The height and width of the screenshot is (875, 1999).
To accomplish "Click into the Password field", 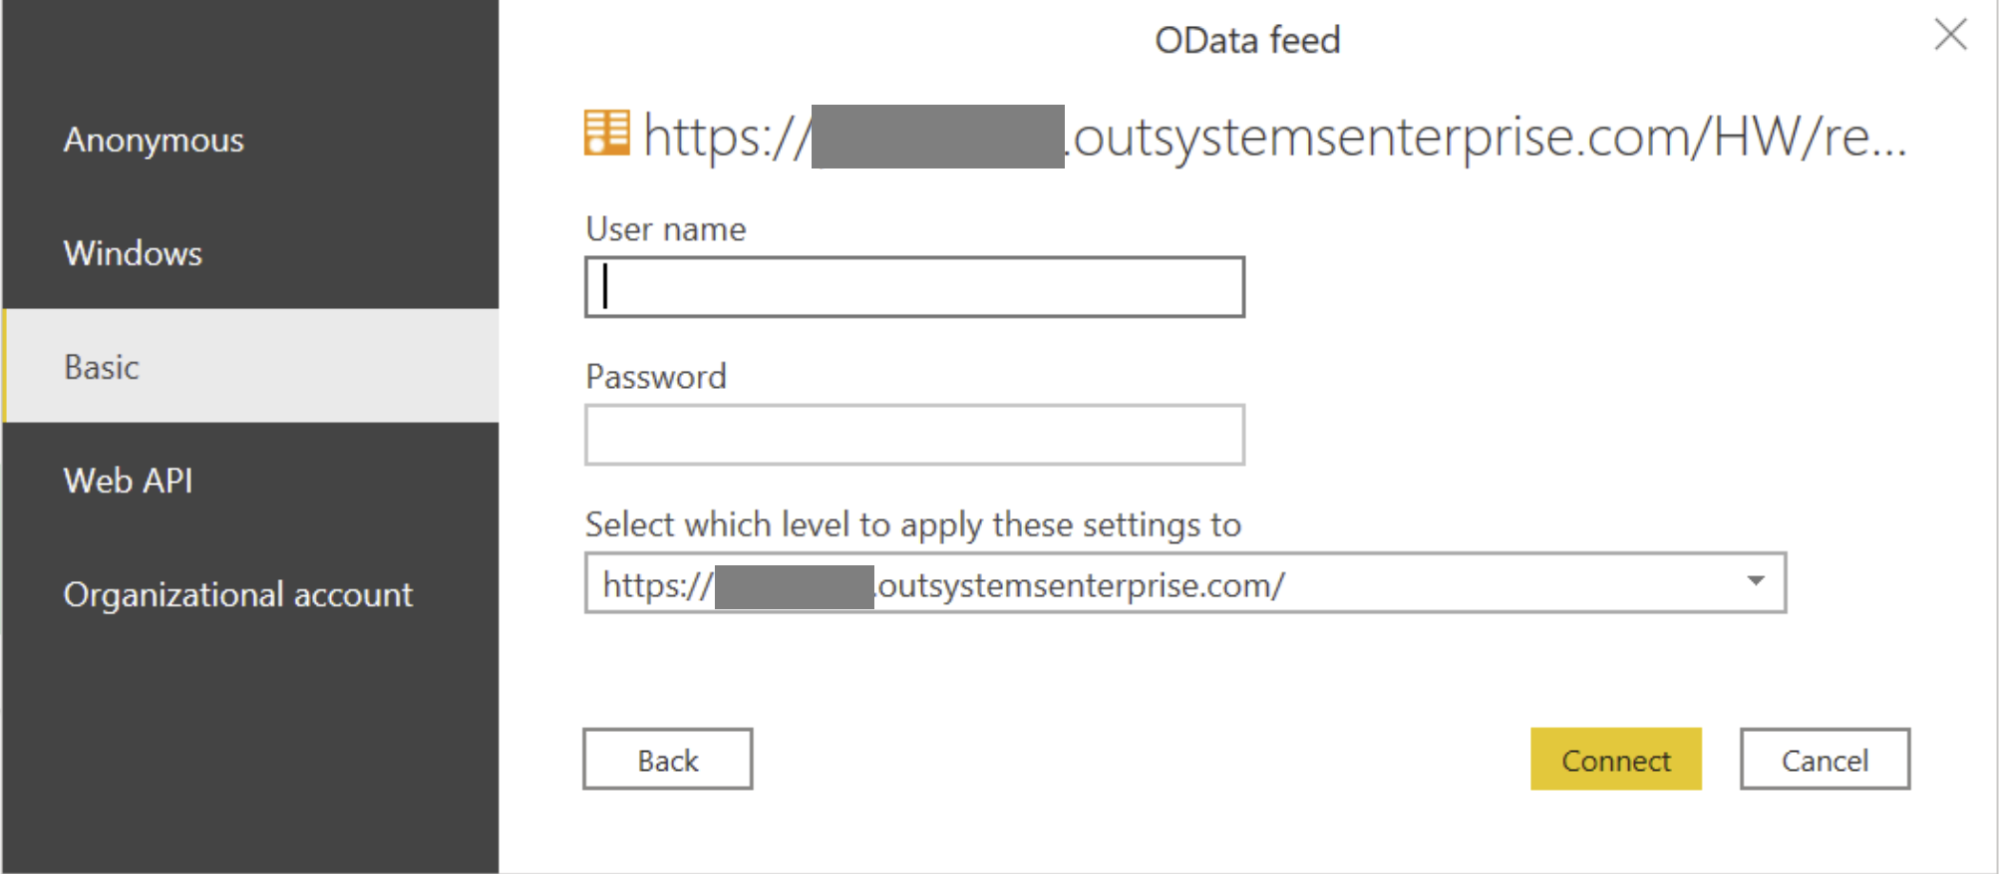I will click(x=914, y=435).
